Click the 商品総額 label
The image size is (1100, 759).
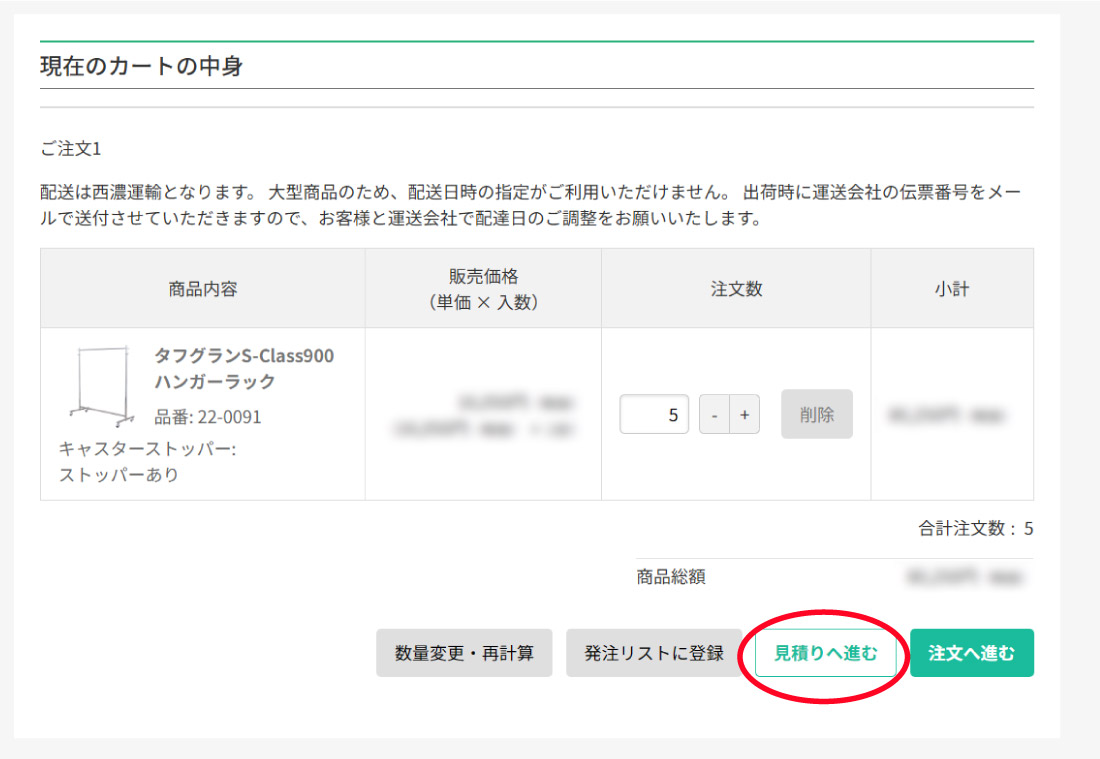click(671, 577)
